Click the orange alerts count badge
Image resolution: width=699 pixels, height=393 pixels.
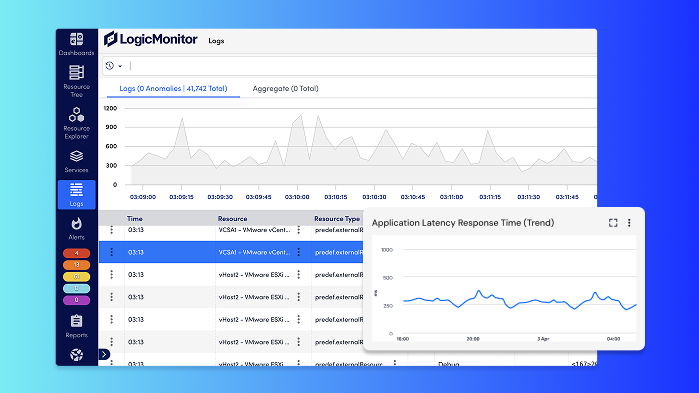(76, 265)
